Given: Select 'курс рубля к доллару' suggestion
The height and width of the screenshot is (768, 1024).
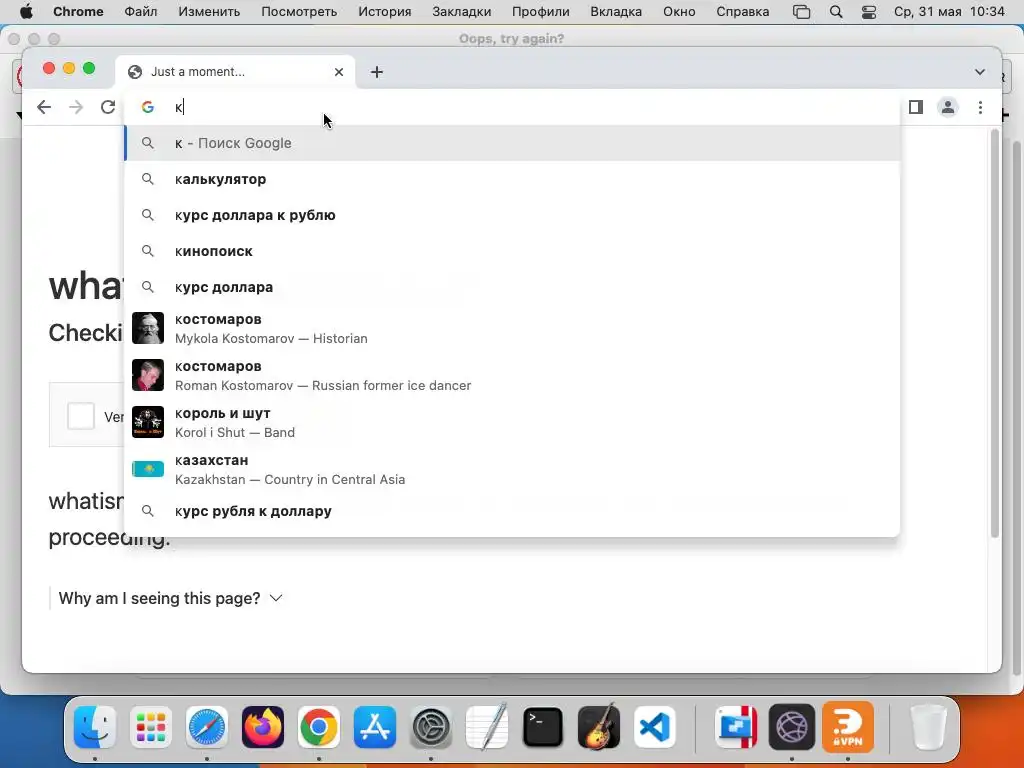Looking at the screenshot, I should pos(512,511).
